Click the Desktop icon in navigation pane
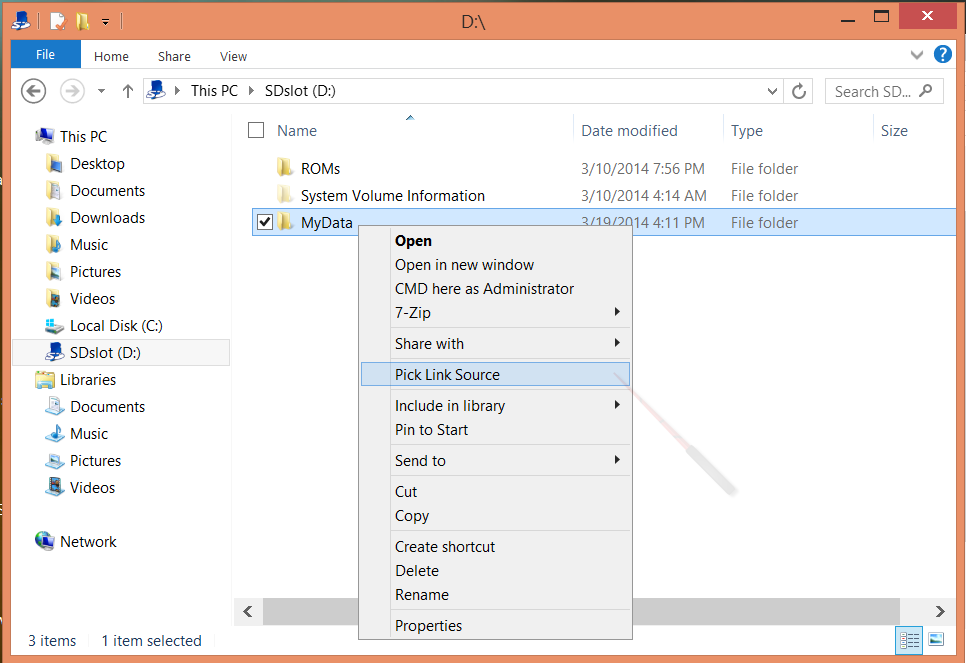The width and height of the screenshot is (966, 663). click(54, 164)
